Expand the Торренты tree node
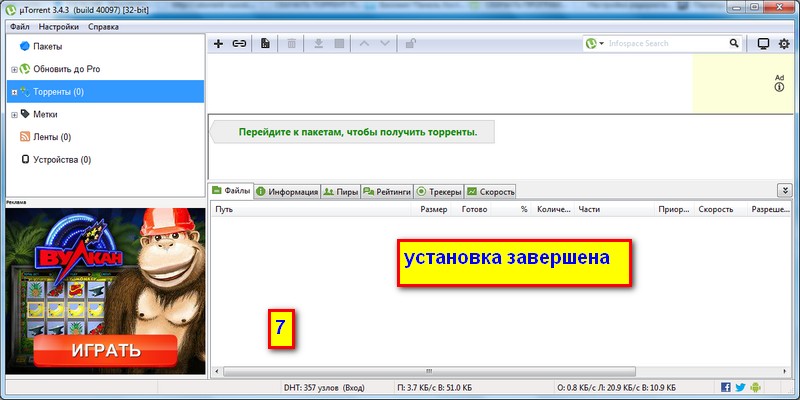This screenshot has height=400, width=800. coord(14,92)
